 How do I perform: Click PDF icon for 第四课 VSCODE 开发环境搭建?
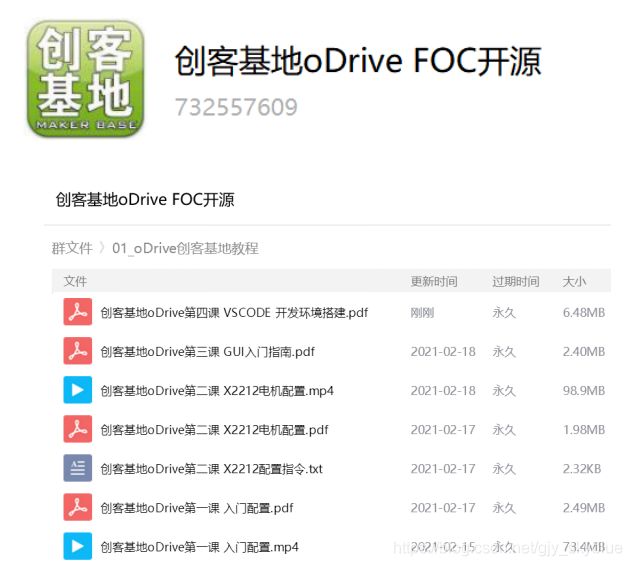77,312
